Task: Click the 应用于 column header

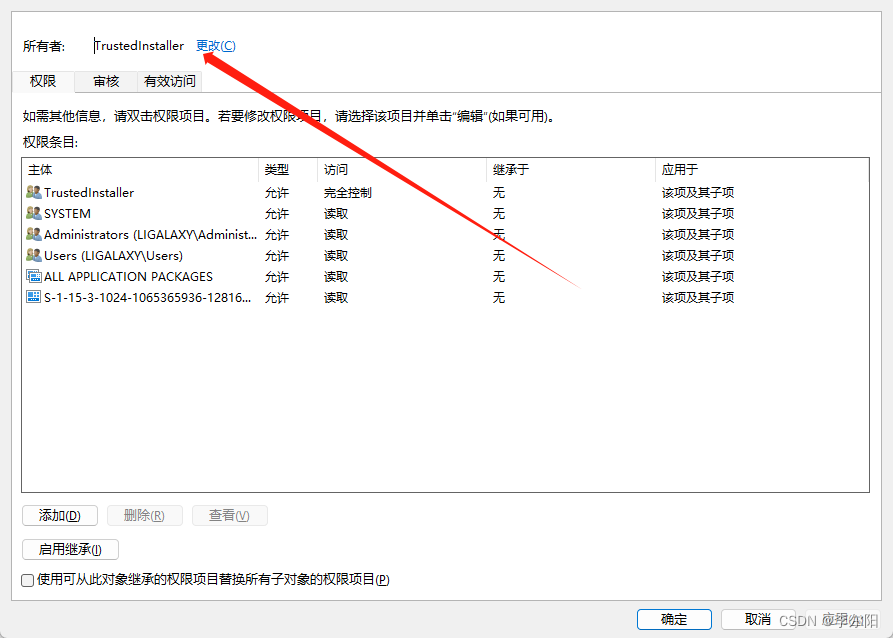Action: 760,169
